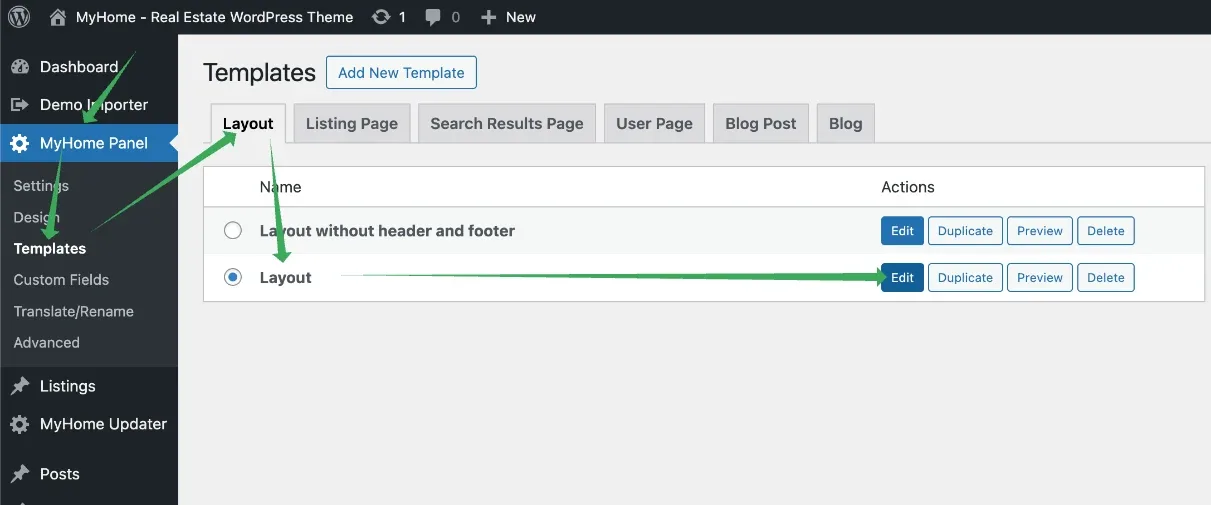Screen dimensions: 1211x505
Task: Open the Blog tab
Action: (x=845, y=123)
